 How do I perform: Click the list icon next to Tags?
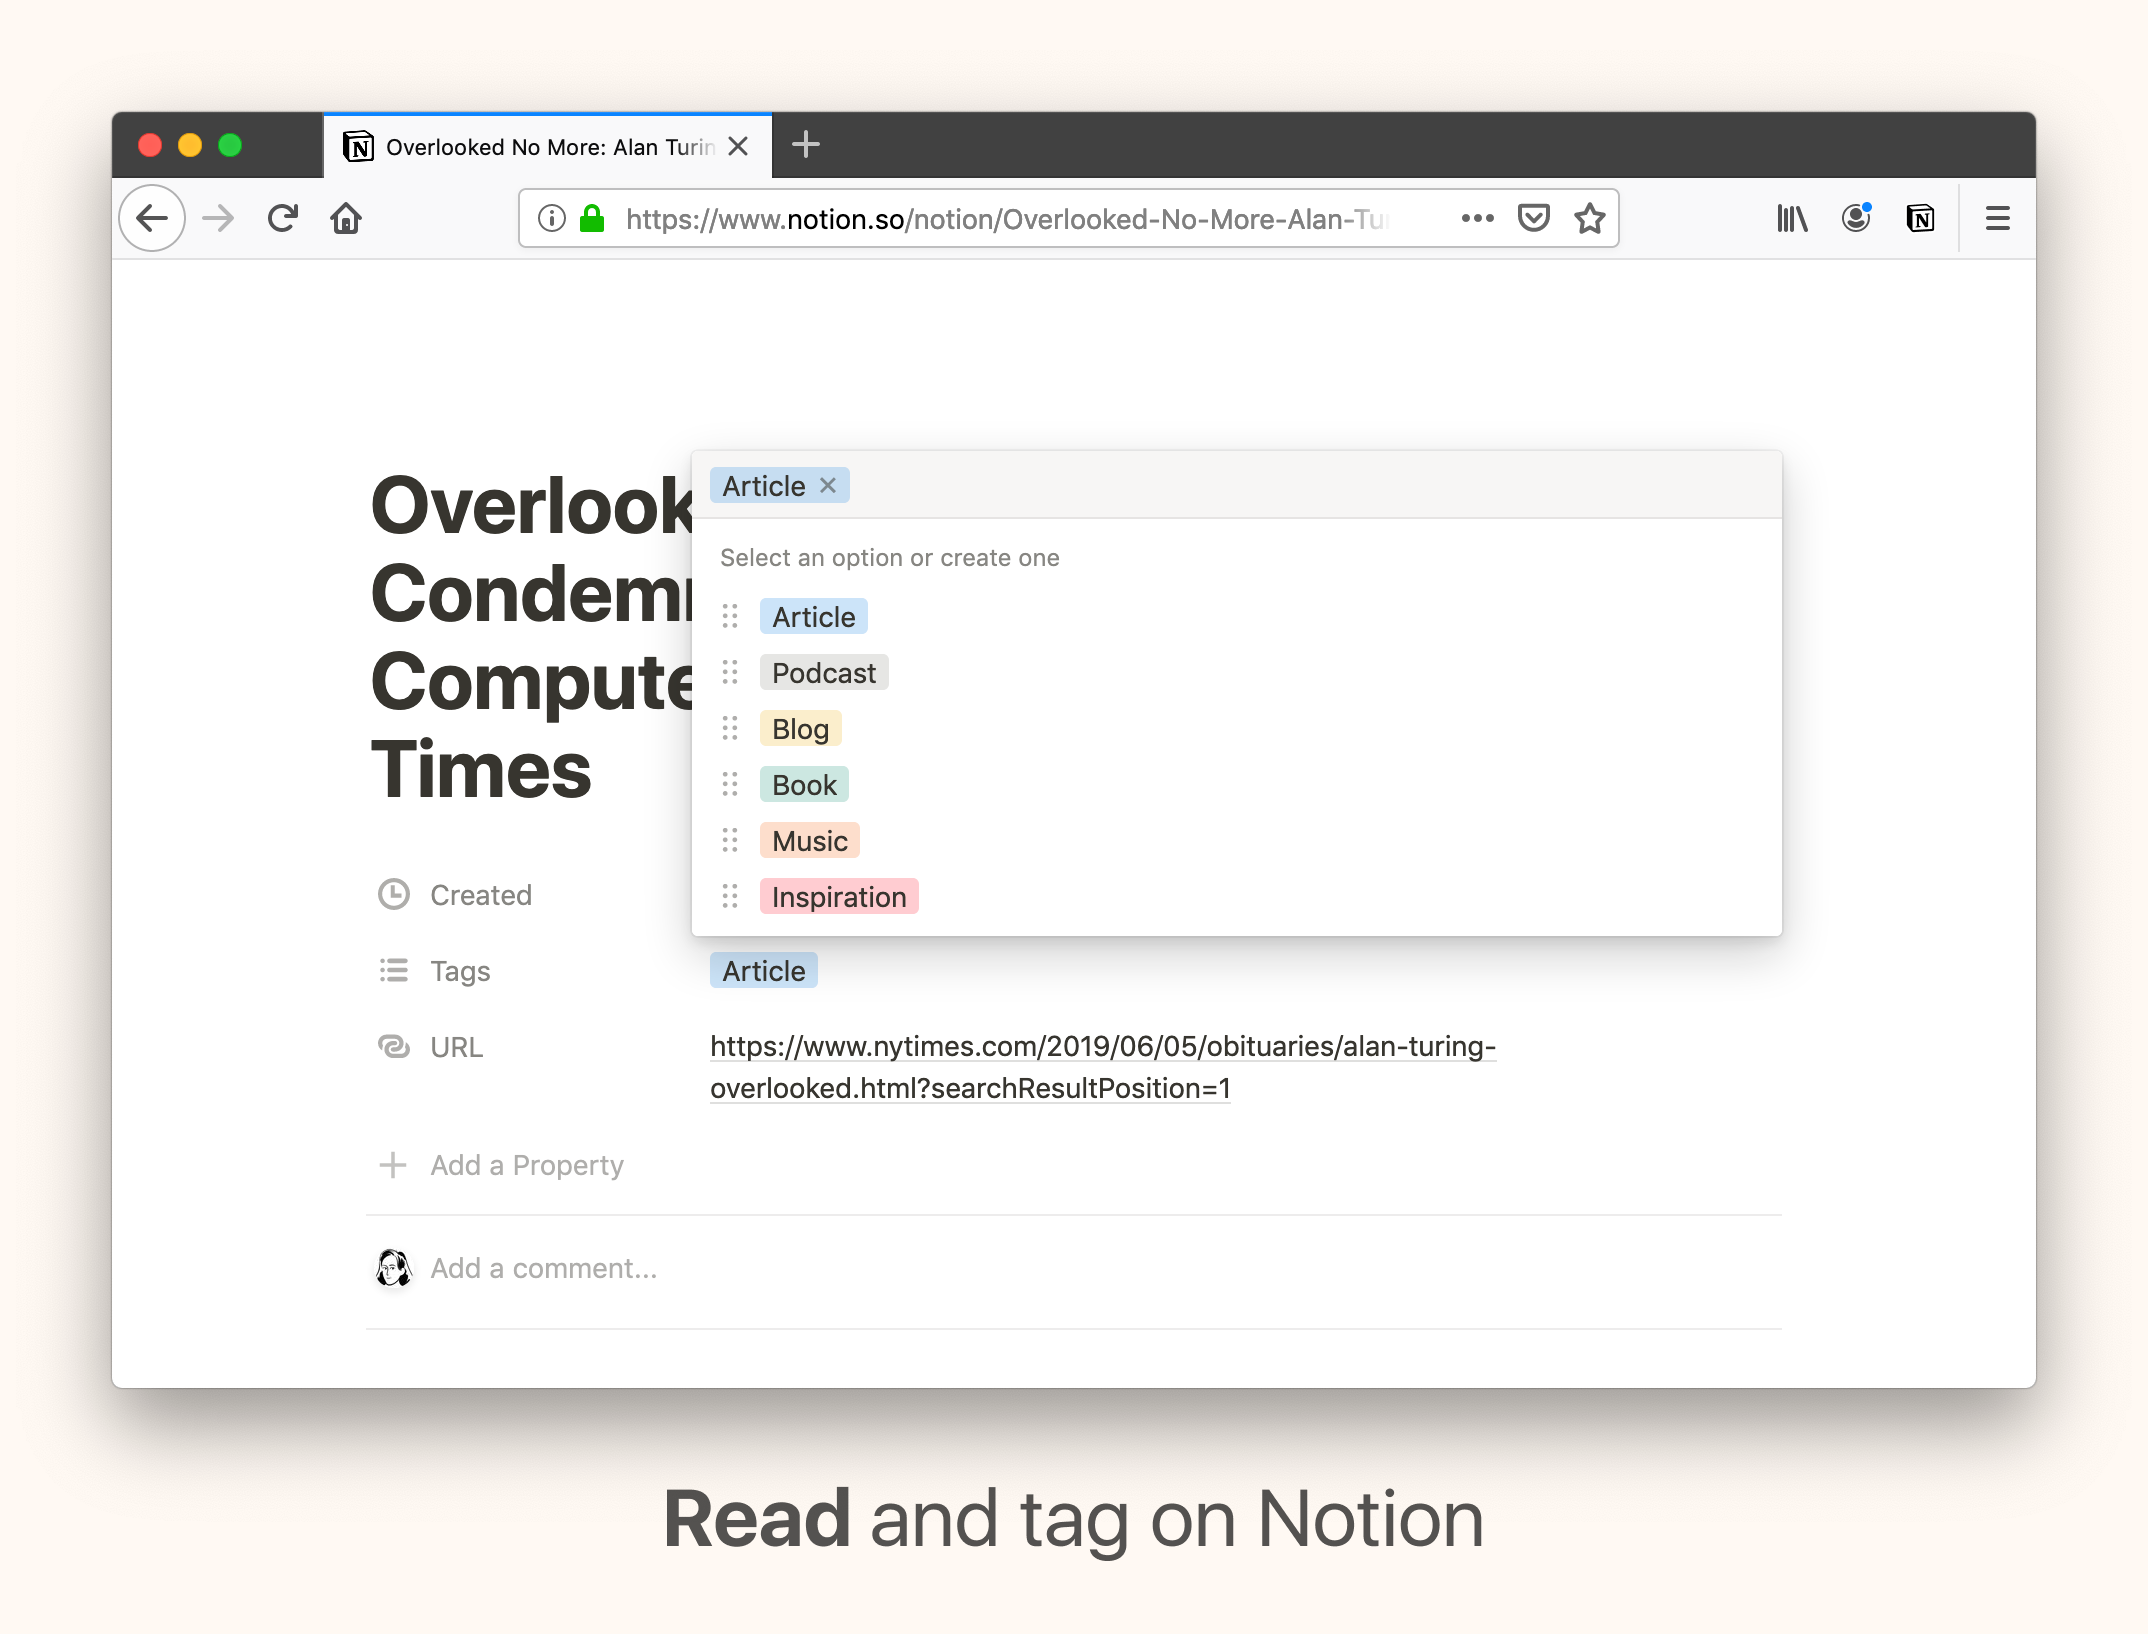(394, 970)
